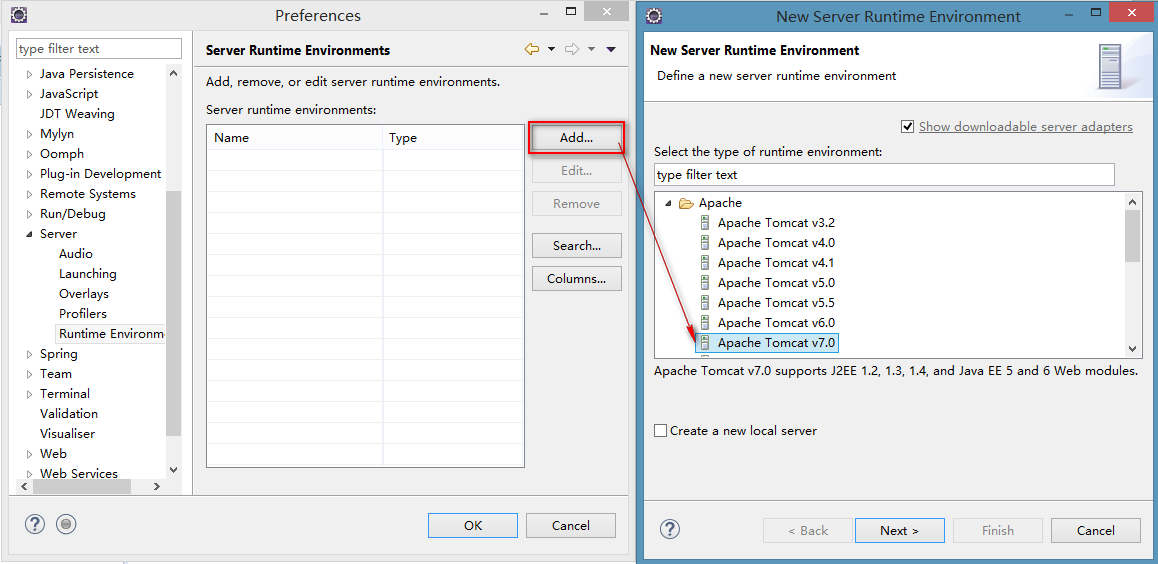Click the Apache Tomcat v4.0 server icon
Image resolution: width=1158 pixels, height=564 pixels.
pyautogui.click(x=705, y=243)
